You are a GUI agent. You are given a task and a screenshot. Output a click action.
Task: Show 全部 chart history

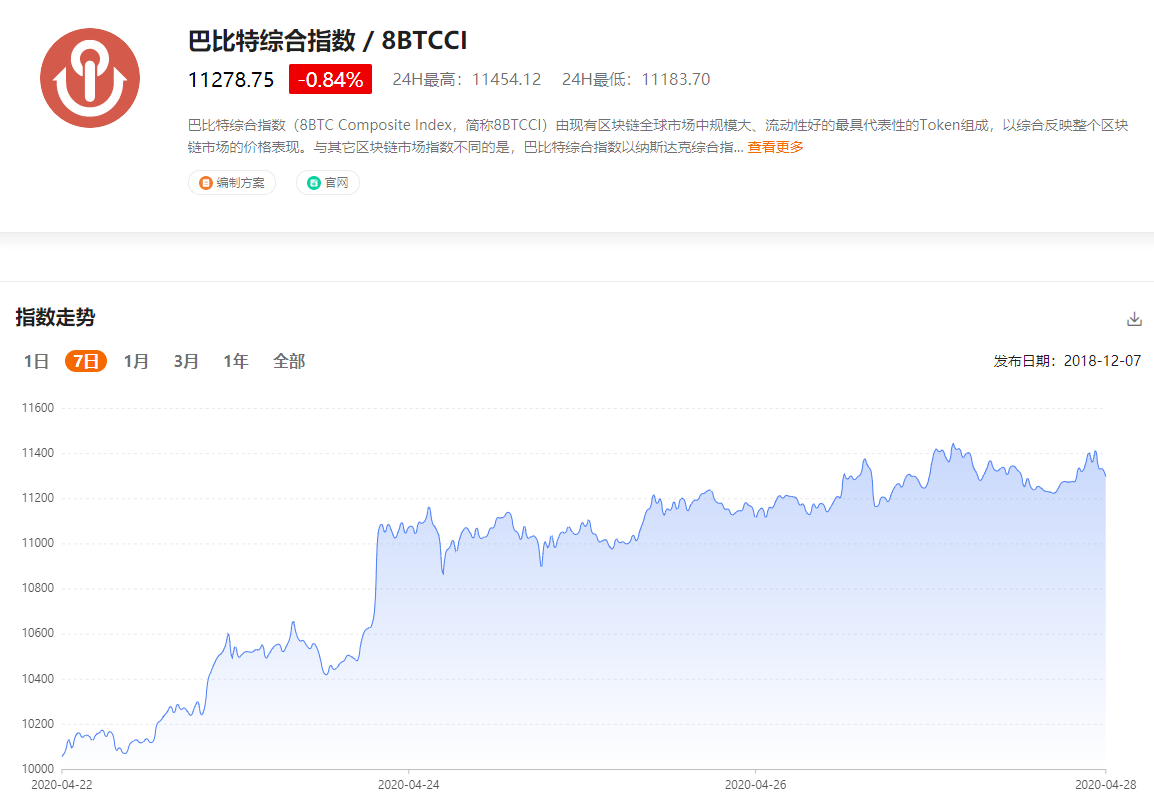[x=289, y=361]
